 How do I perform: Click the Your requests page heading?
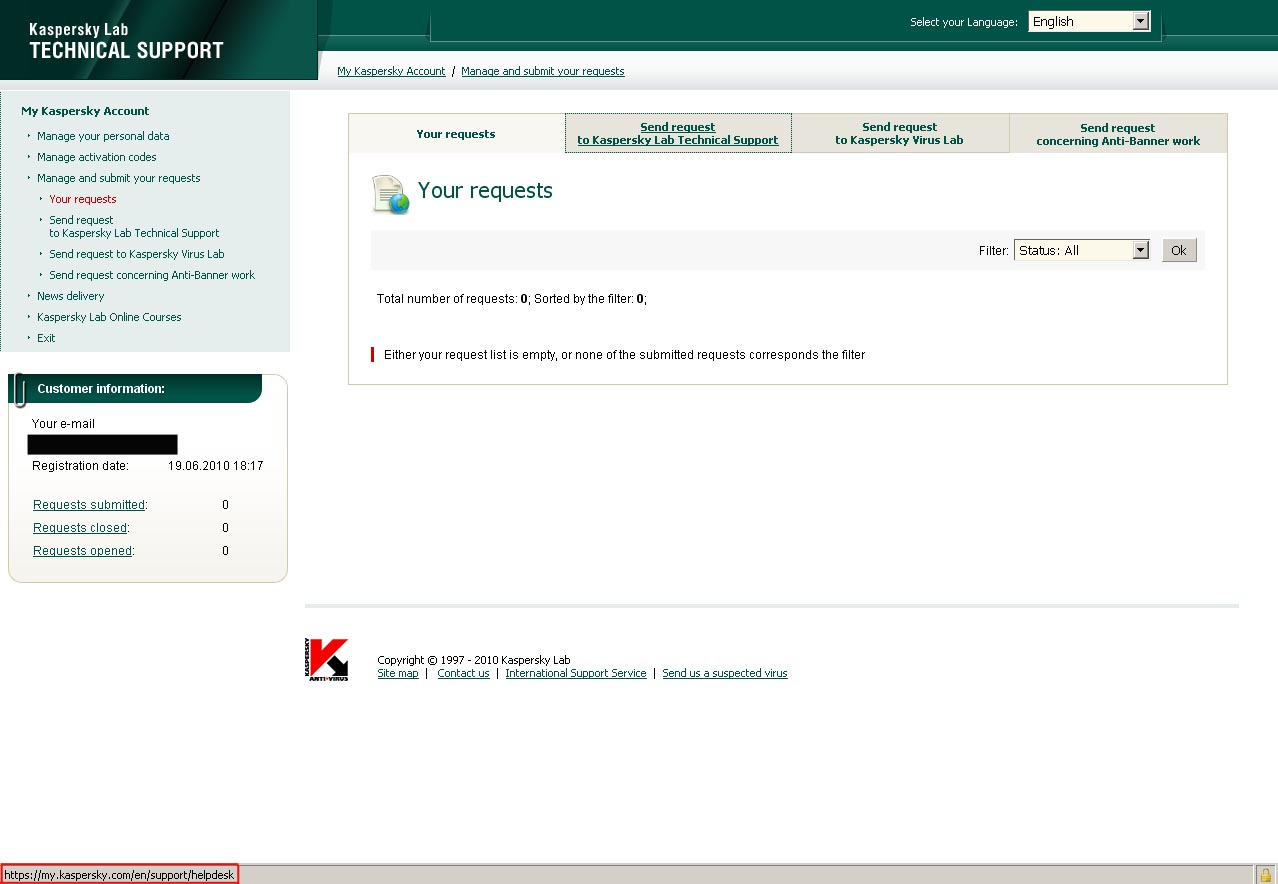[x=485, y=191]
